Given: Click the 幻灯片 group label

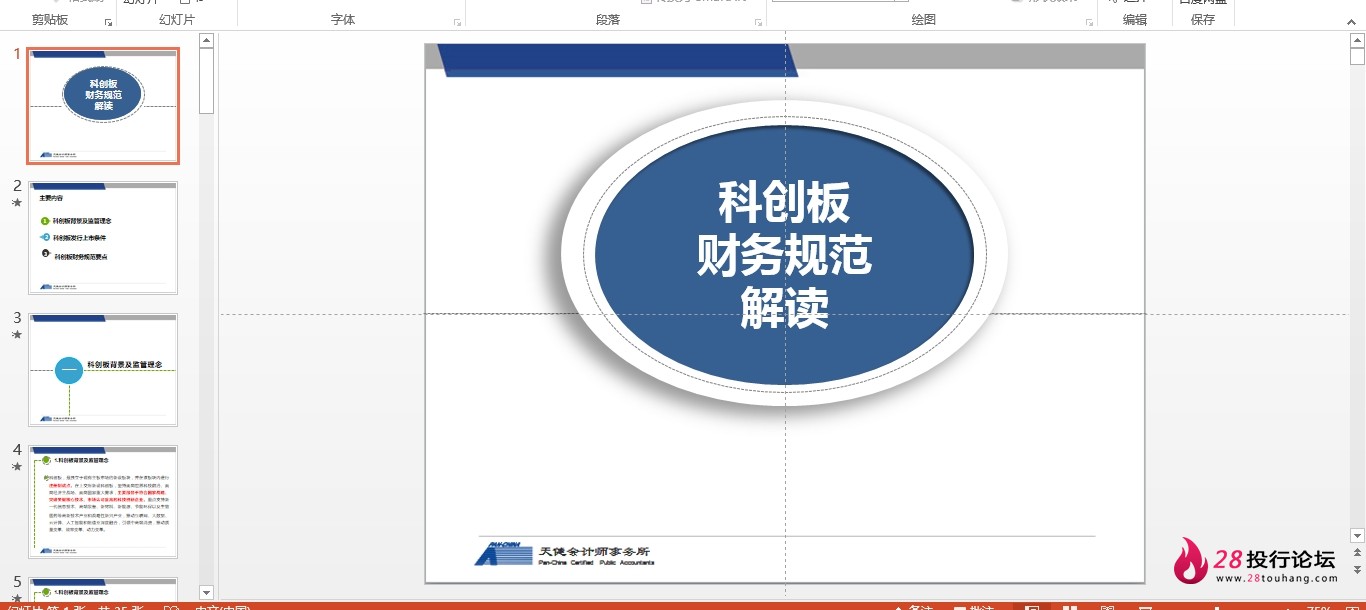Looking at the screenshot, I should pos(177,20).
